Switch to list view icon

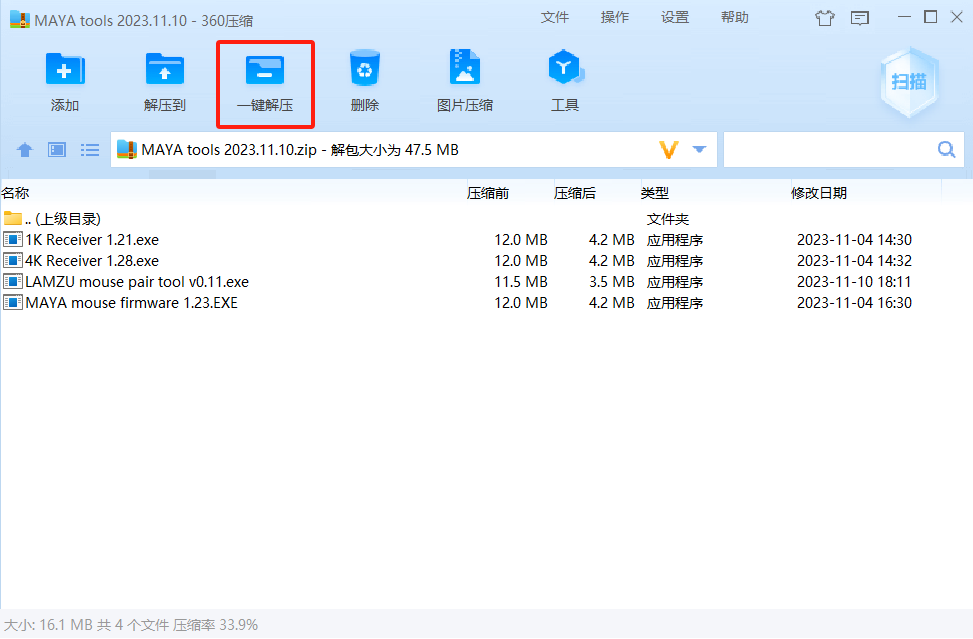tap(90, 150)
